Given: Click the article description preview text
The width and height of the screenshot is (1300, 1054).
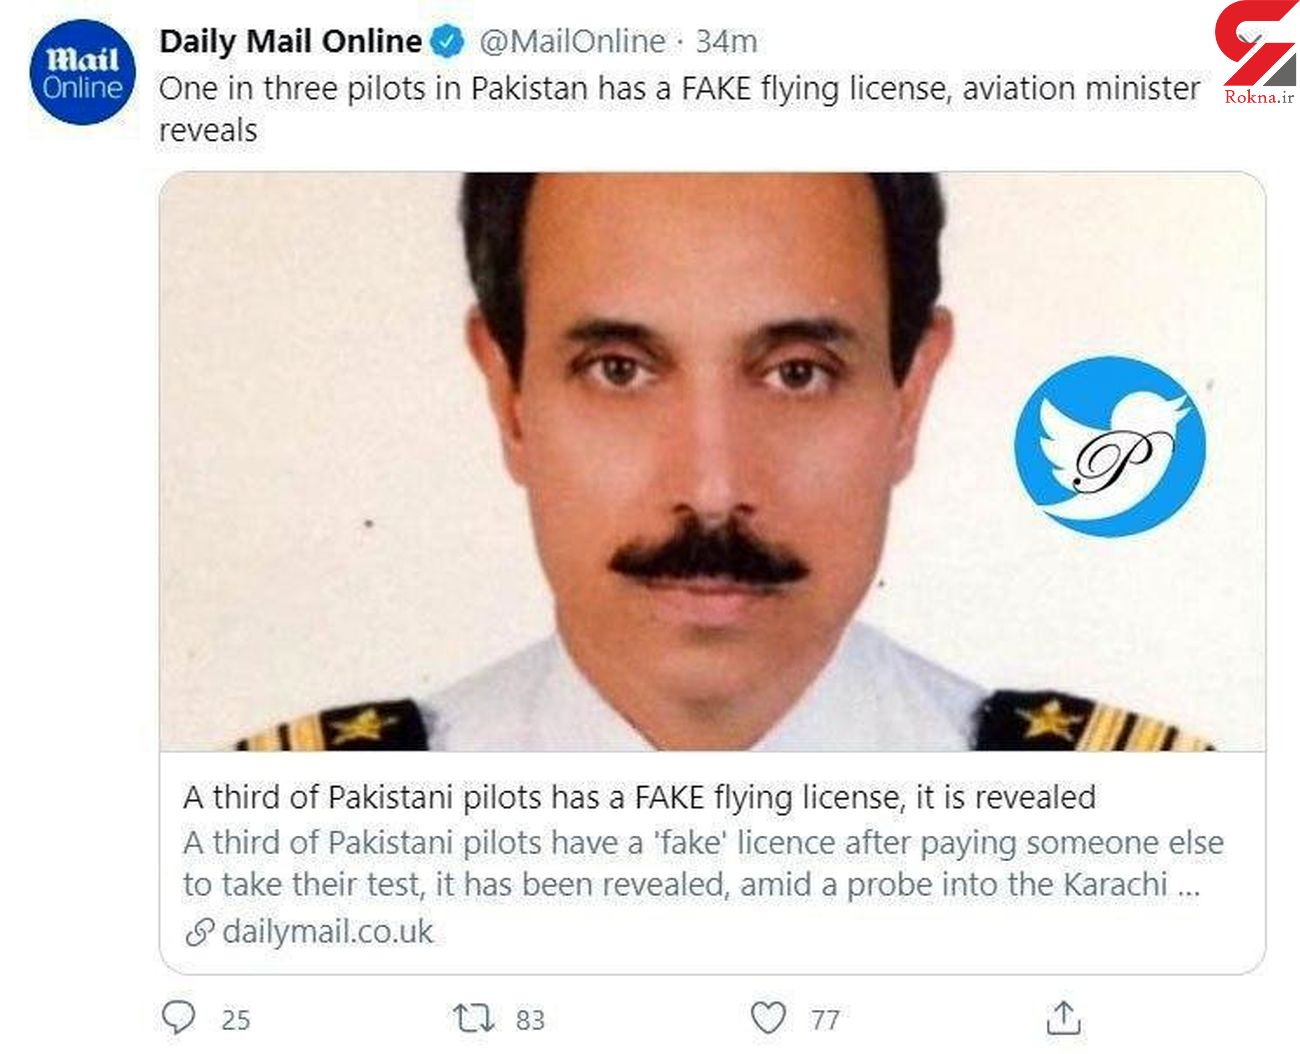Looking at the screenshot, I should pos(700,863).
